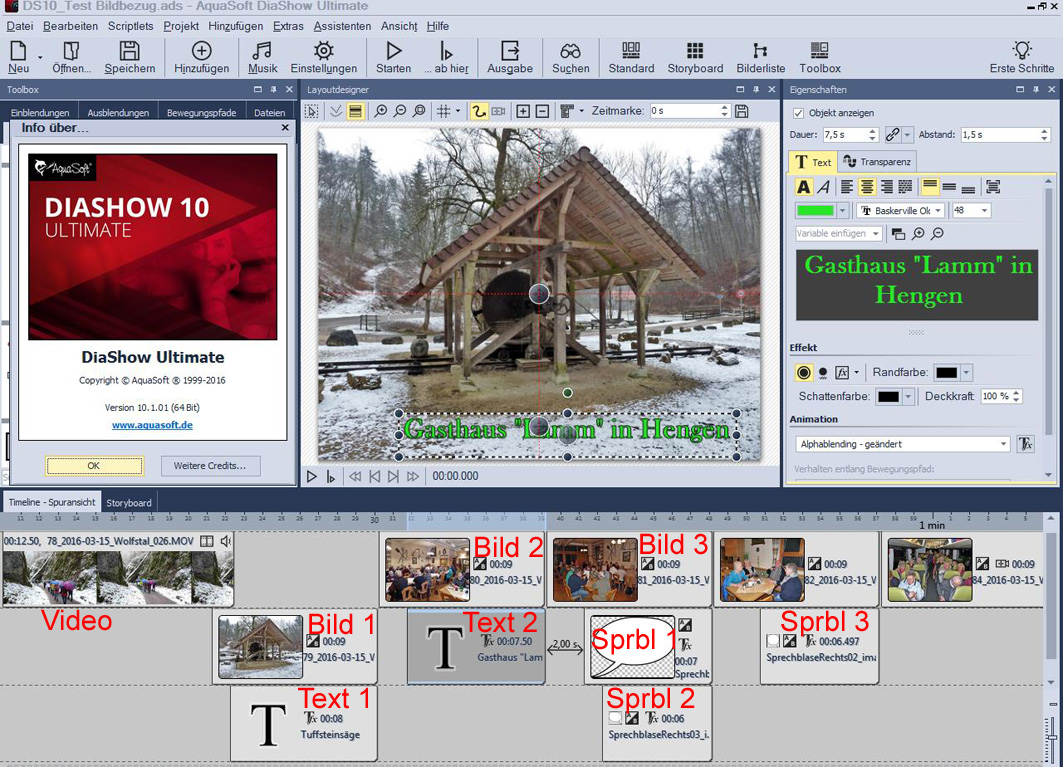Image resolution: width=1063 pixels, height=767 pixels.
Task: Toggle center text alignment button
Action: [x=866, y=187]
